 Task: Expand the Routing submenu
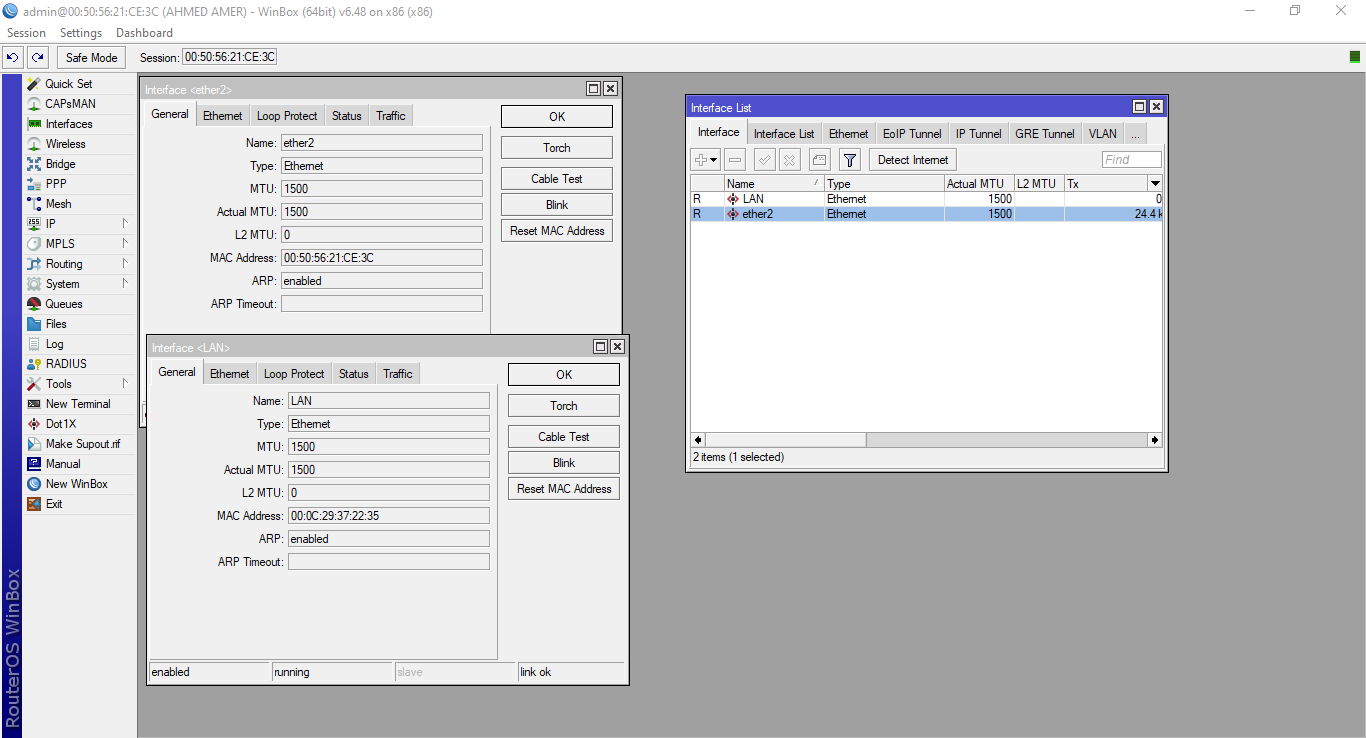tap(63, 263)
